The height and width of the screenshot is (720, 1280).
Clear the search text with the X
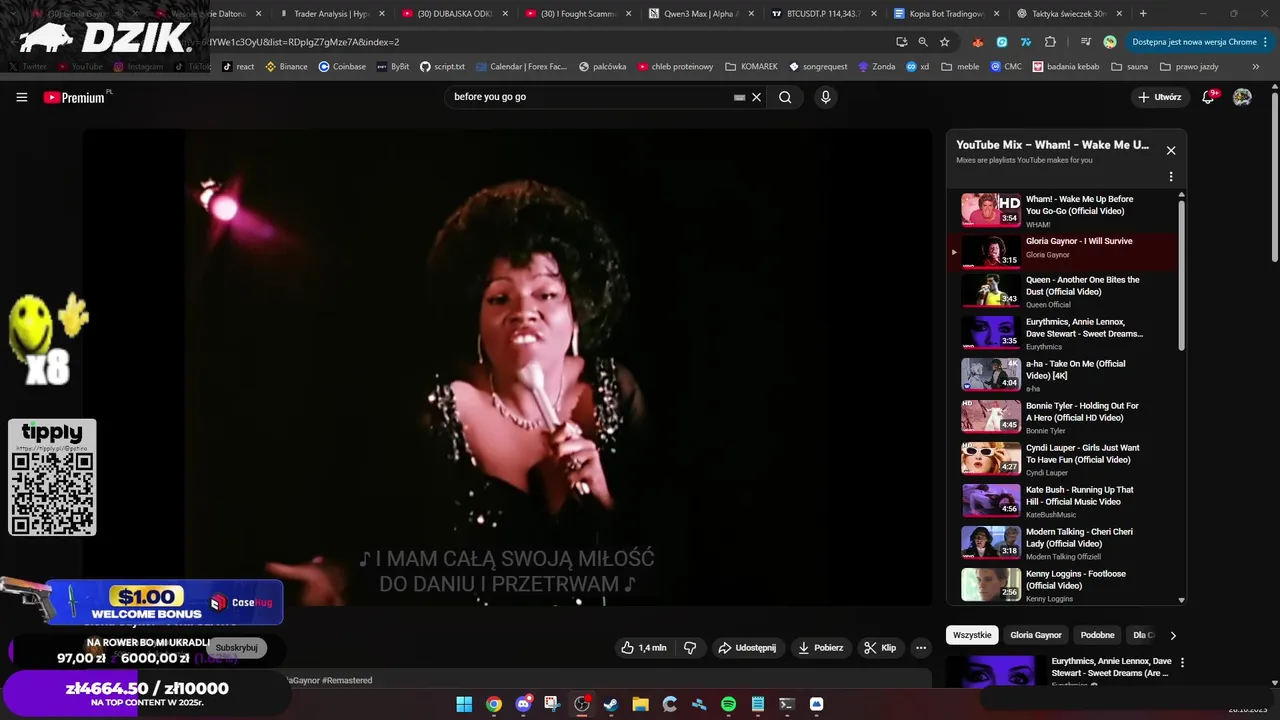pos(757,97)
